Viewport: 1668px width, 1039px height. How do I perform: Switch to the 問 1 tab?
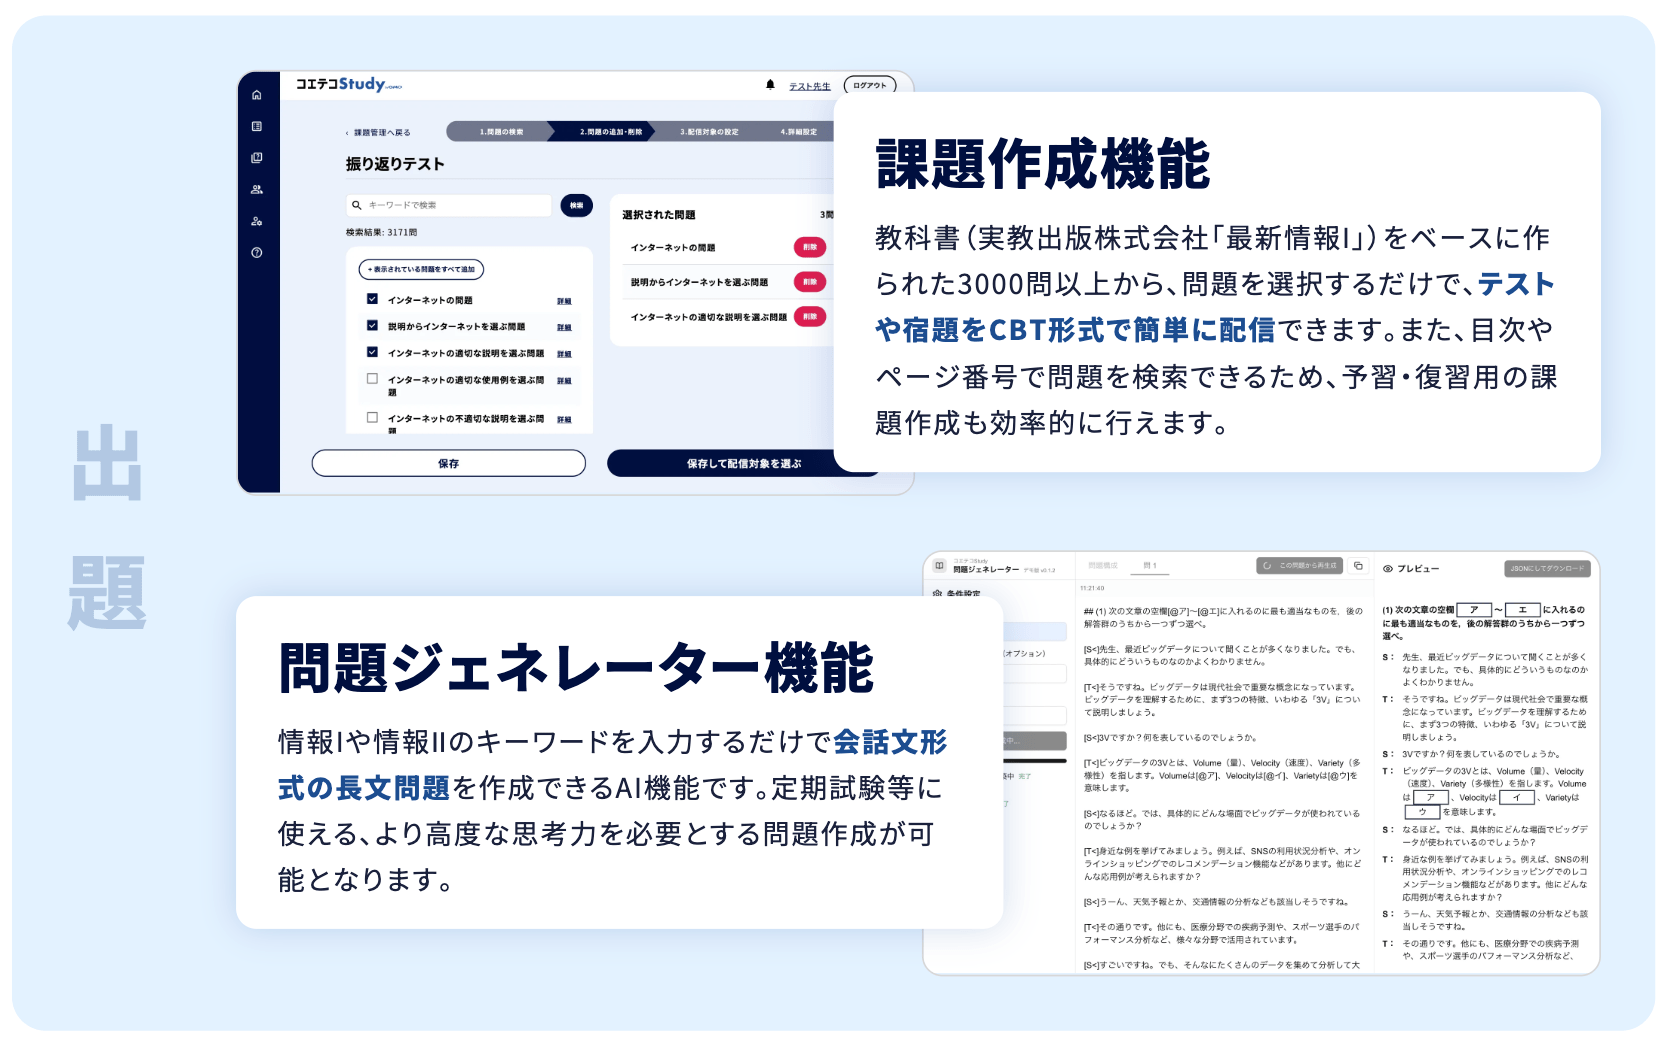coord(1150,566)
